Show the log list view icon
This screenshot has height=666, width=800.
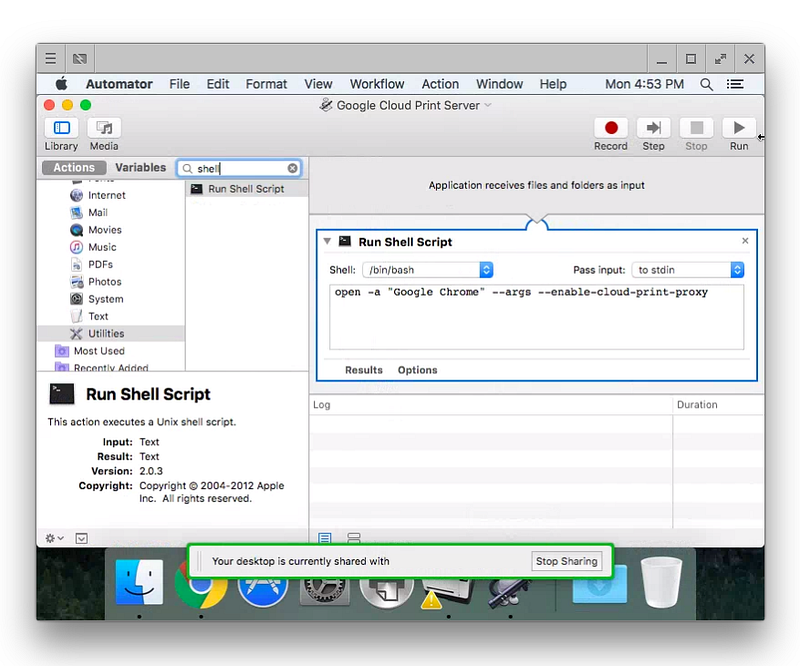(324, 538)
